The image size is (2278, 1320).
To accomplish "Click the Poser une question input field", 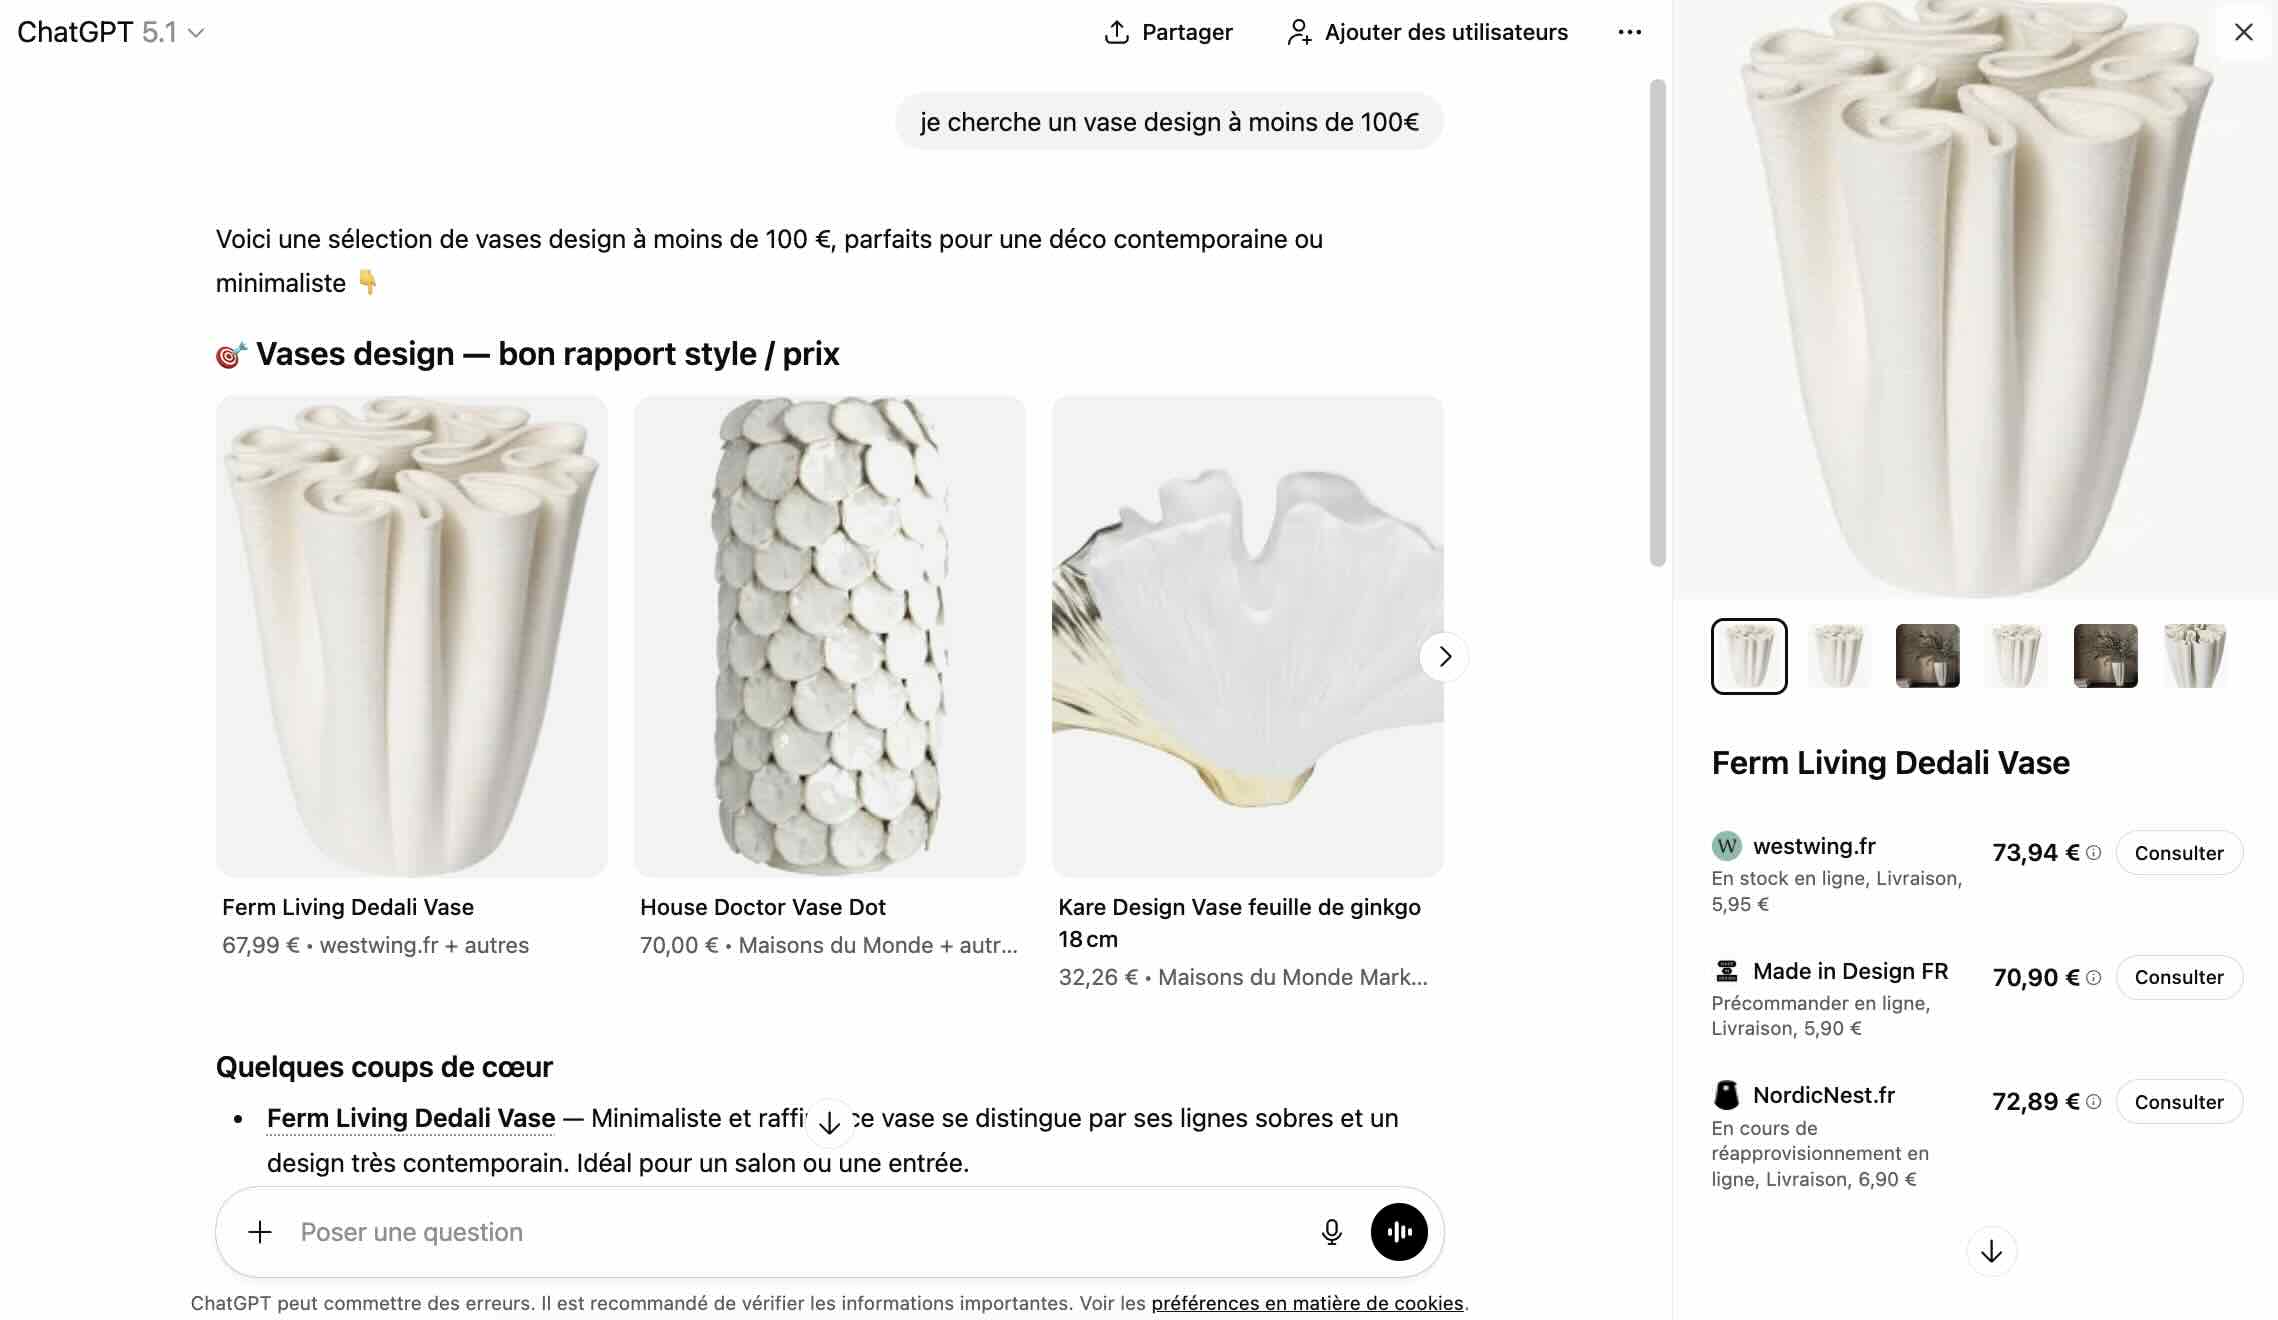I will tap(780, 1232).
